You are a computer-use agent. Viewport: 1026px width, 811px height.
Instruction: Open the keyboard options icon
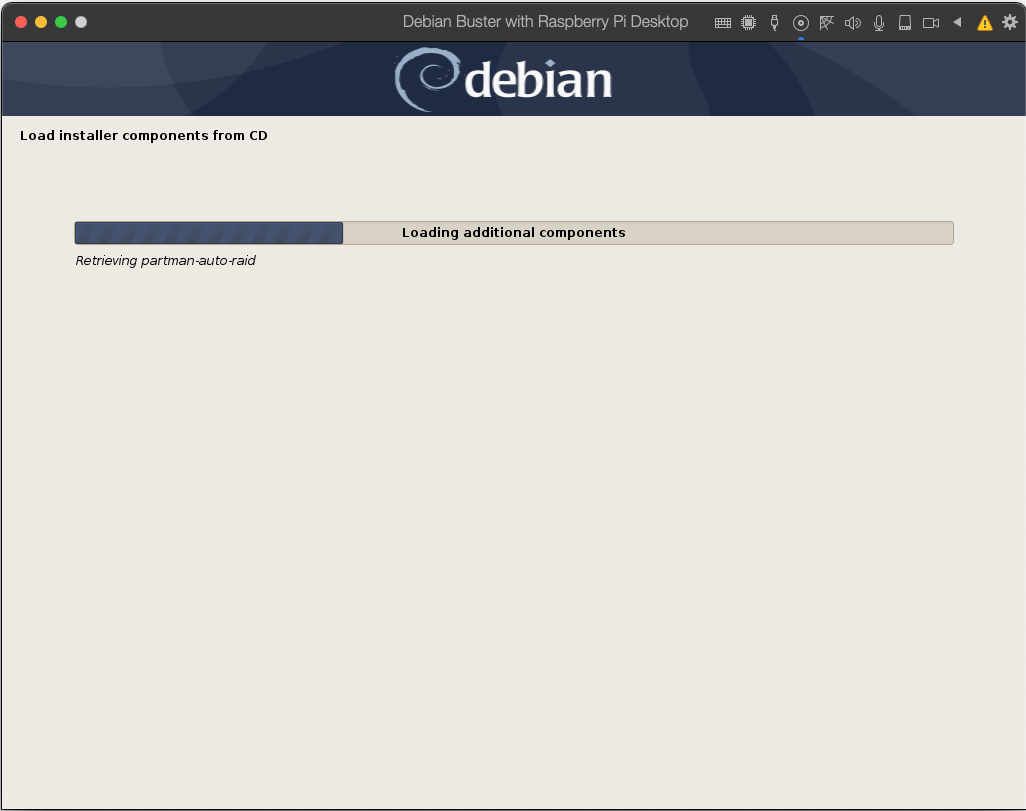click(722, 23)
